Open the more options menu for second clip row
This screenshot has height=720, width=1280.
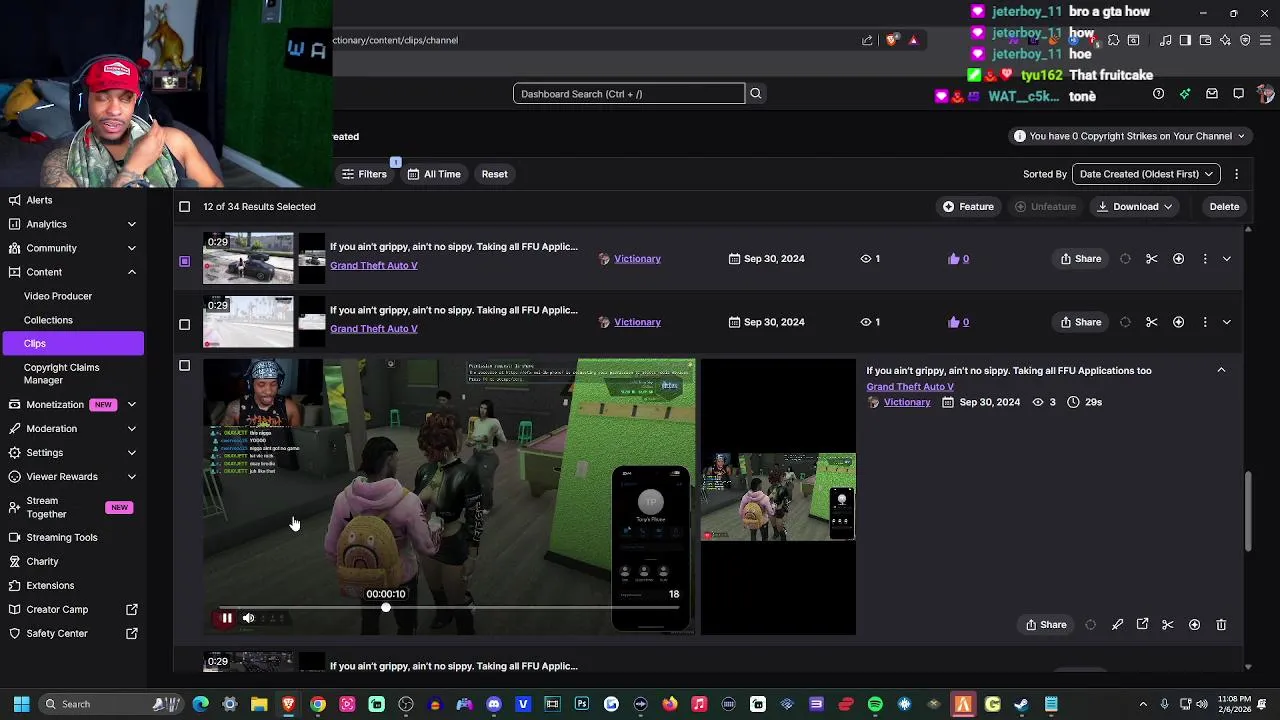click(x=1205, y=322)
